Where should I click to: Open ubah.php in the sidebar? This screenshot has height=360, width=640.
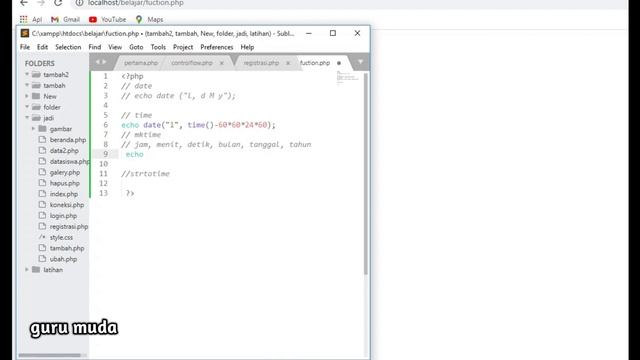click(63, 259)
